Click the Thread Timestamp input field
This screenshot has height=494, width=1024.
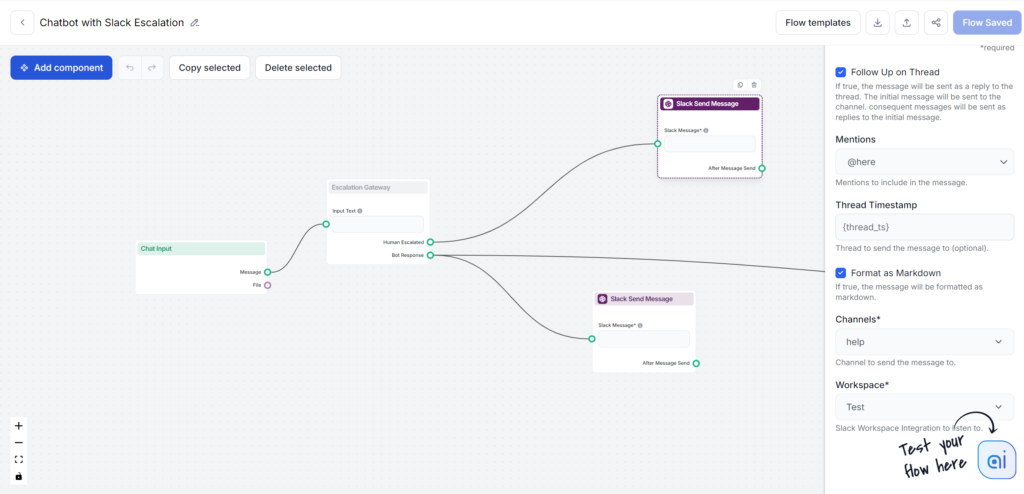click(x=924, y=227)
